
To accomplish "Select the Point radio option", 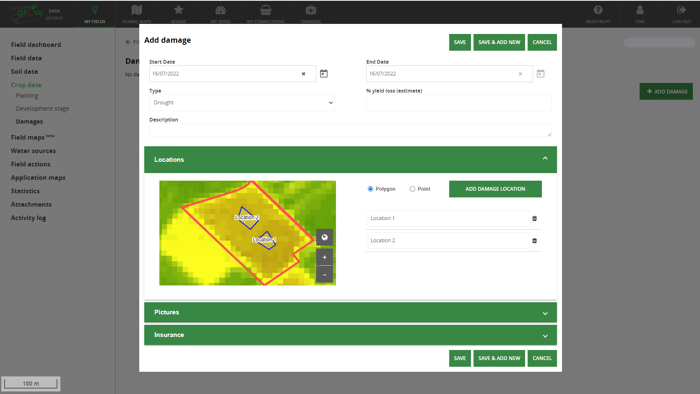I will click(x=412, y=189).
